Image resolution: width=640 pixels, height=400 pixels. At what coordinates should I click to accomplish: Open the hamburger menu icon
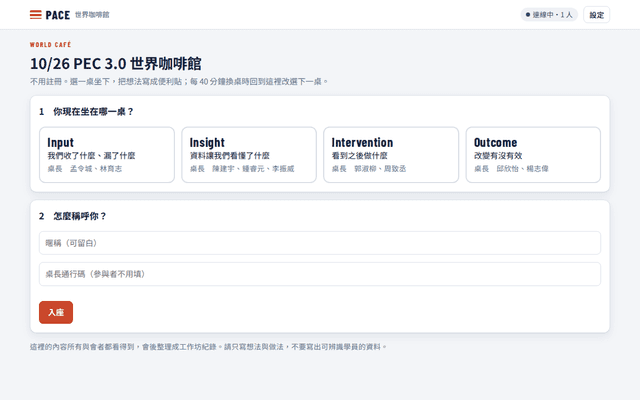tap(36, 15)
